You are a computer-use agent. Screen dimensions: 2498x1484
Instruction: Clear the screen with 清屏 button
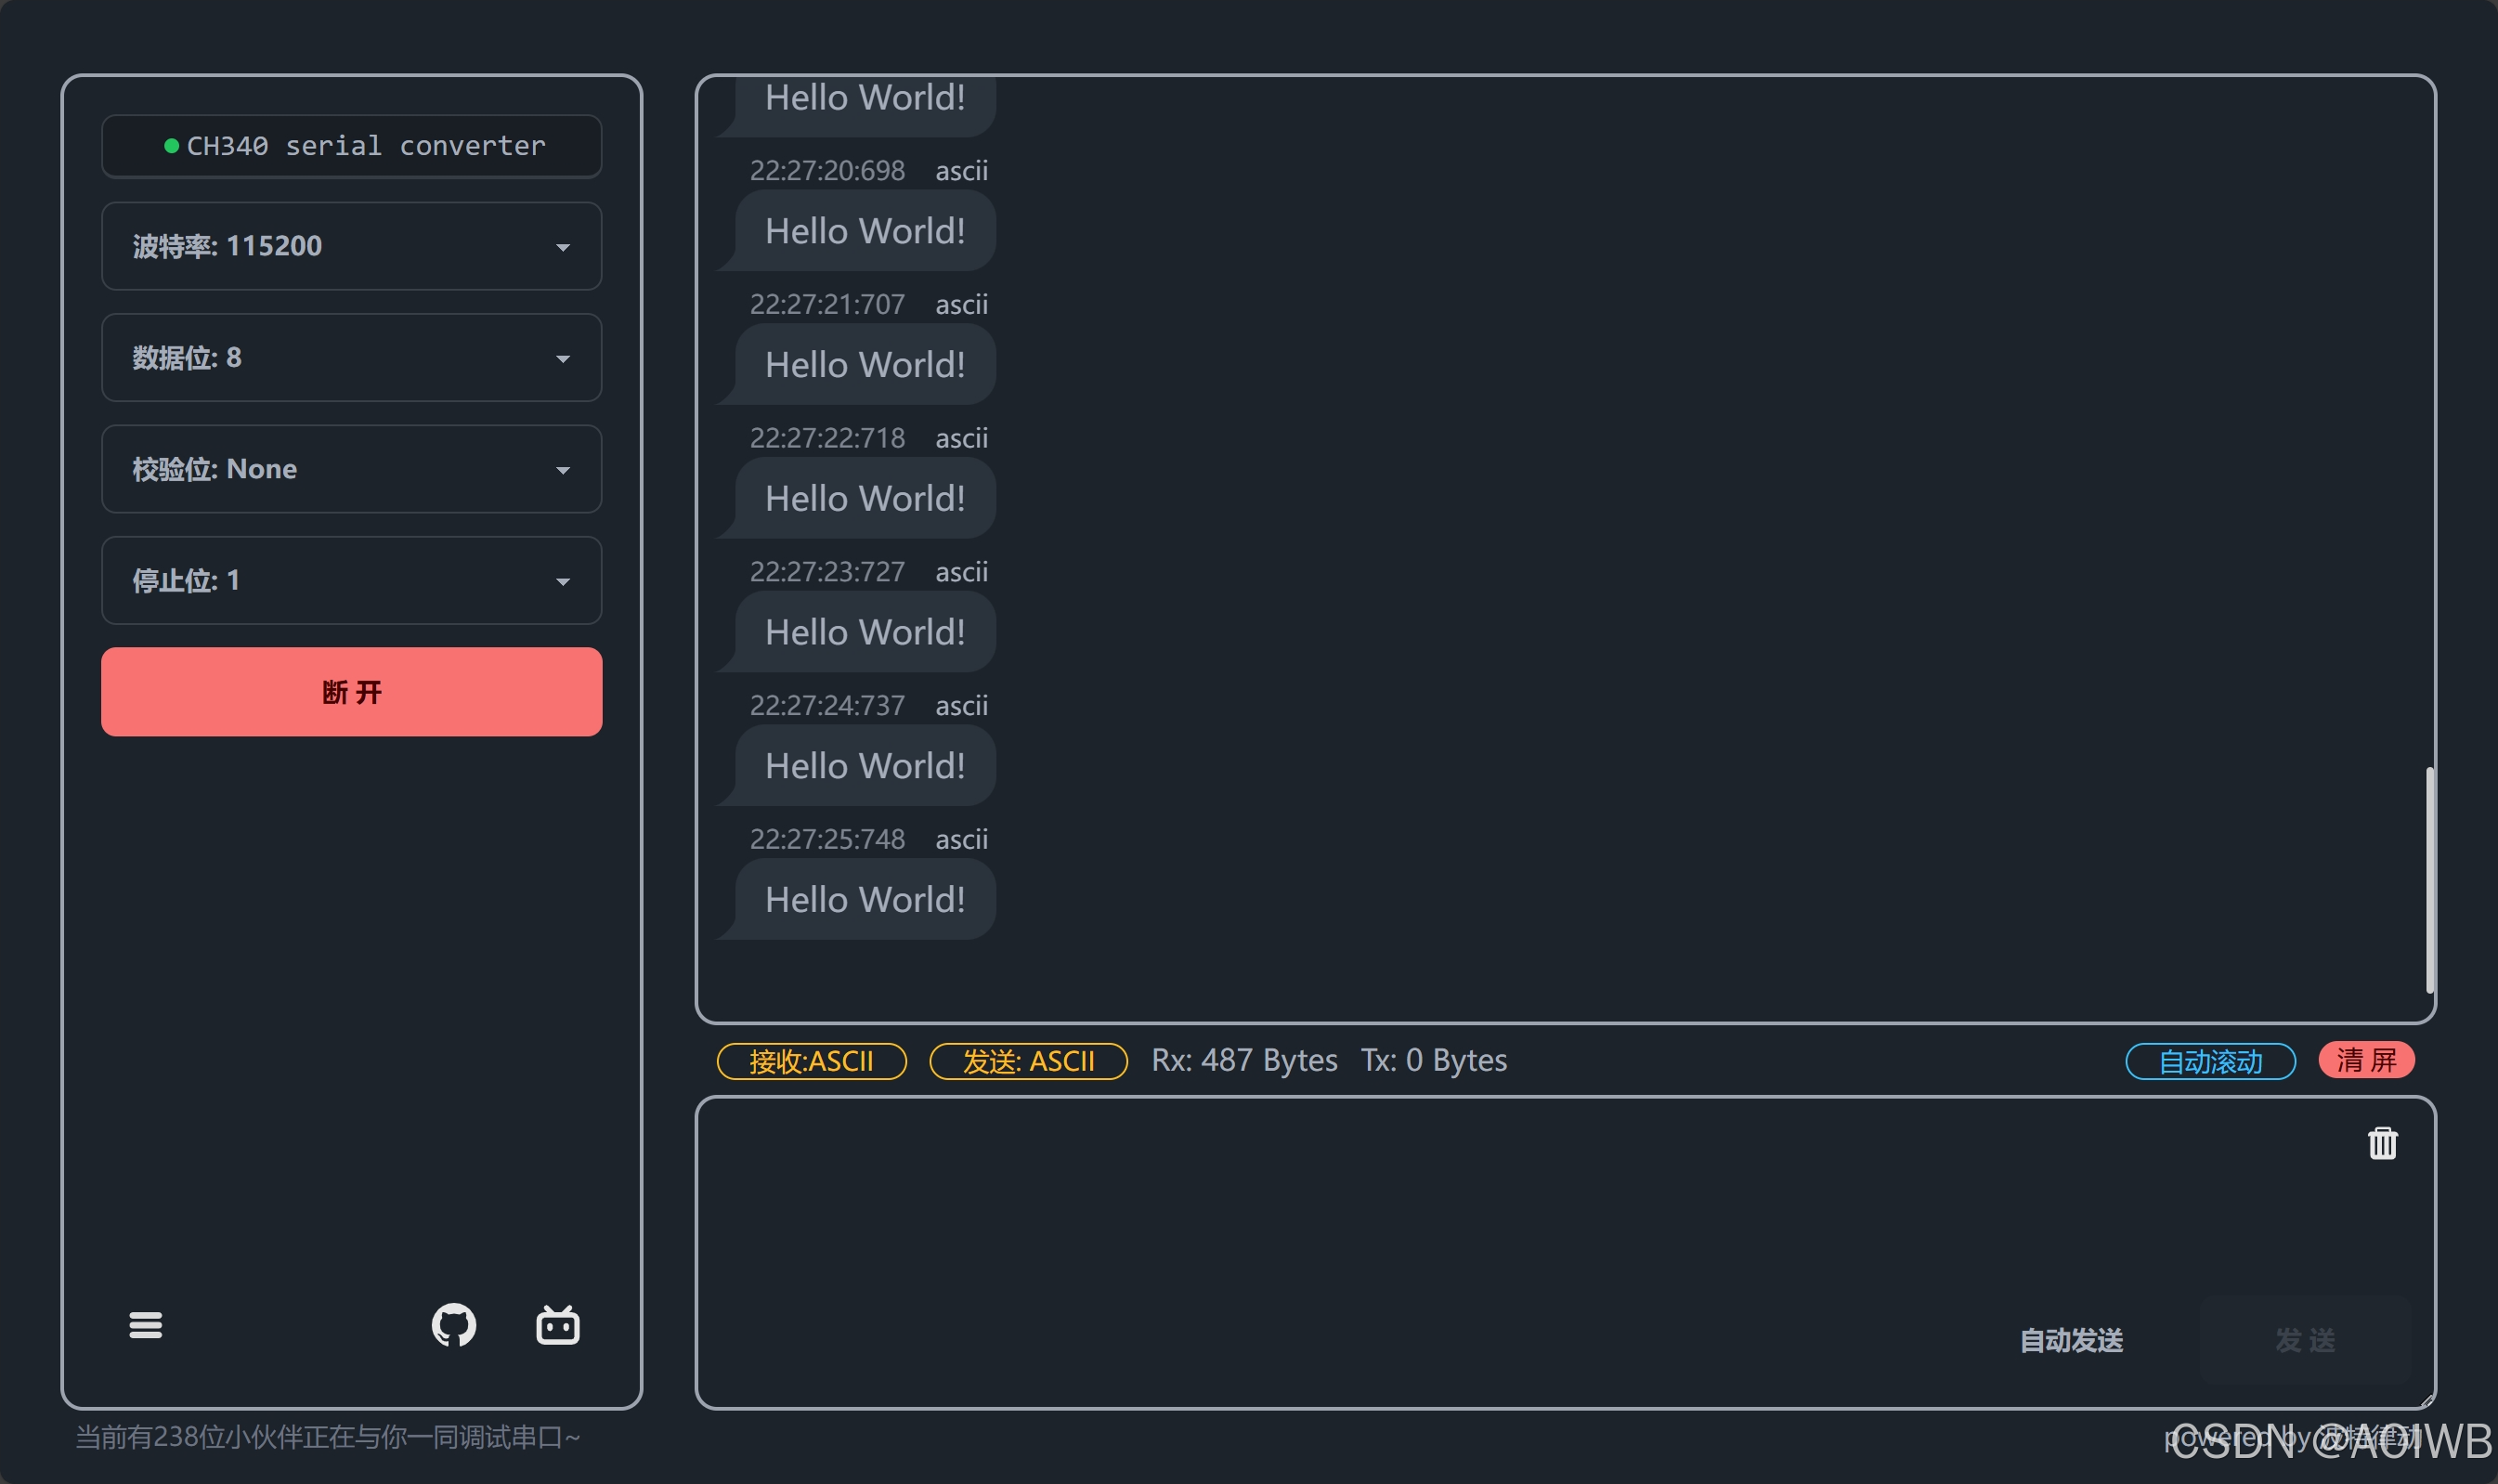(2366, 1060)
